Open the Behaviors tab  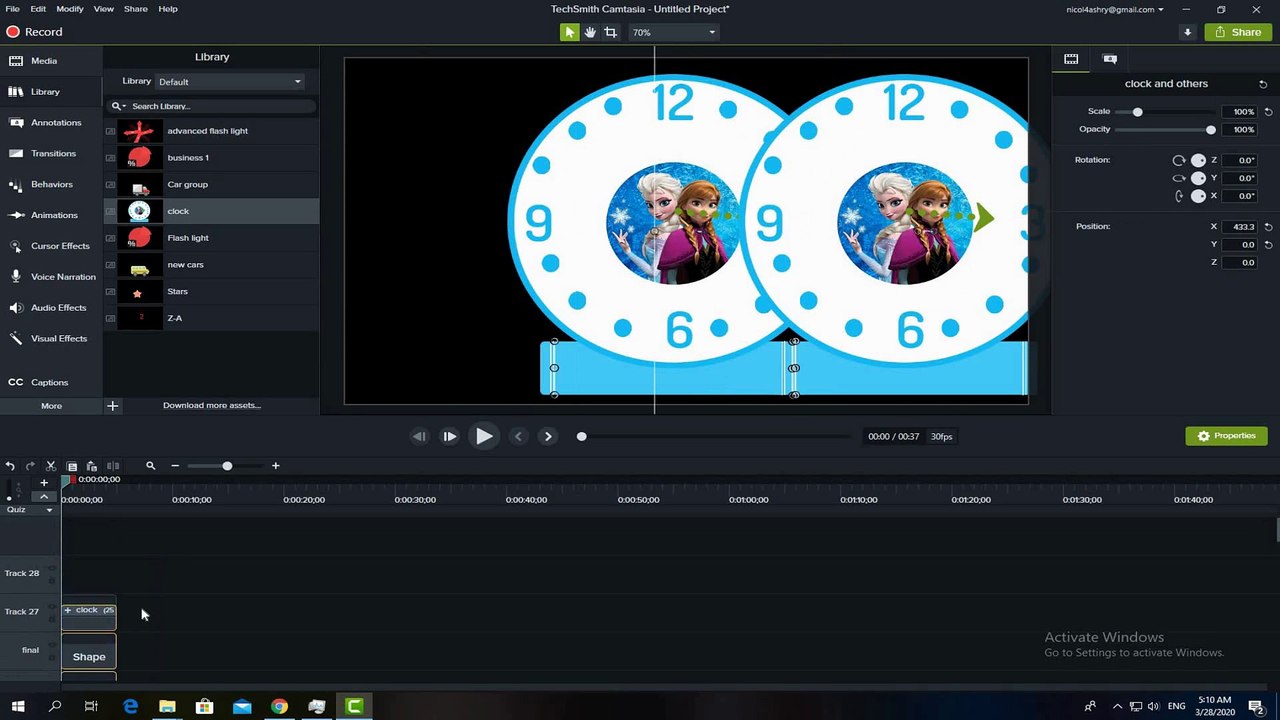pyautogui.click(x=52, y=185)
